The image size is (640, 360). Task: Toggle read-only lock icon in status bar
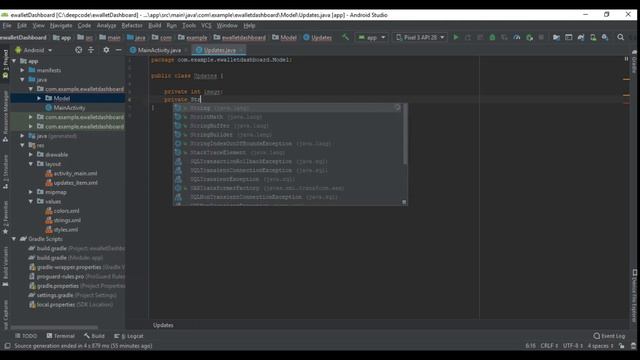click(x=621, y=346)
